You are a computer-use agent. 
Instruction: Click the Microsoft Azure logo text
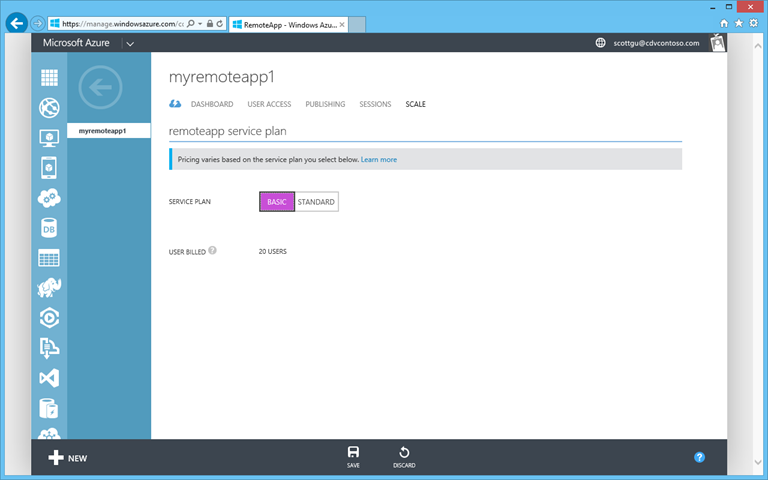pyautogui.click(x=76, y=43)
